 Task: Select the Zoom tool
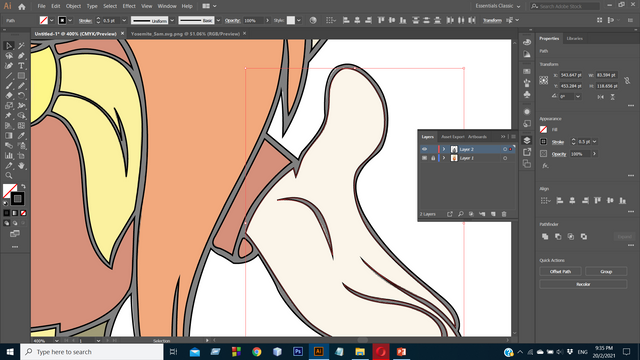(x=9, y=176)
